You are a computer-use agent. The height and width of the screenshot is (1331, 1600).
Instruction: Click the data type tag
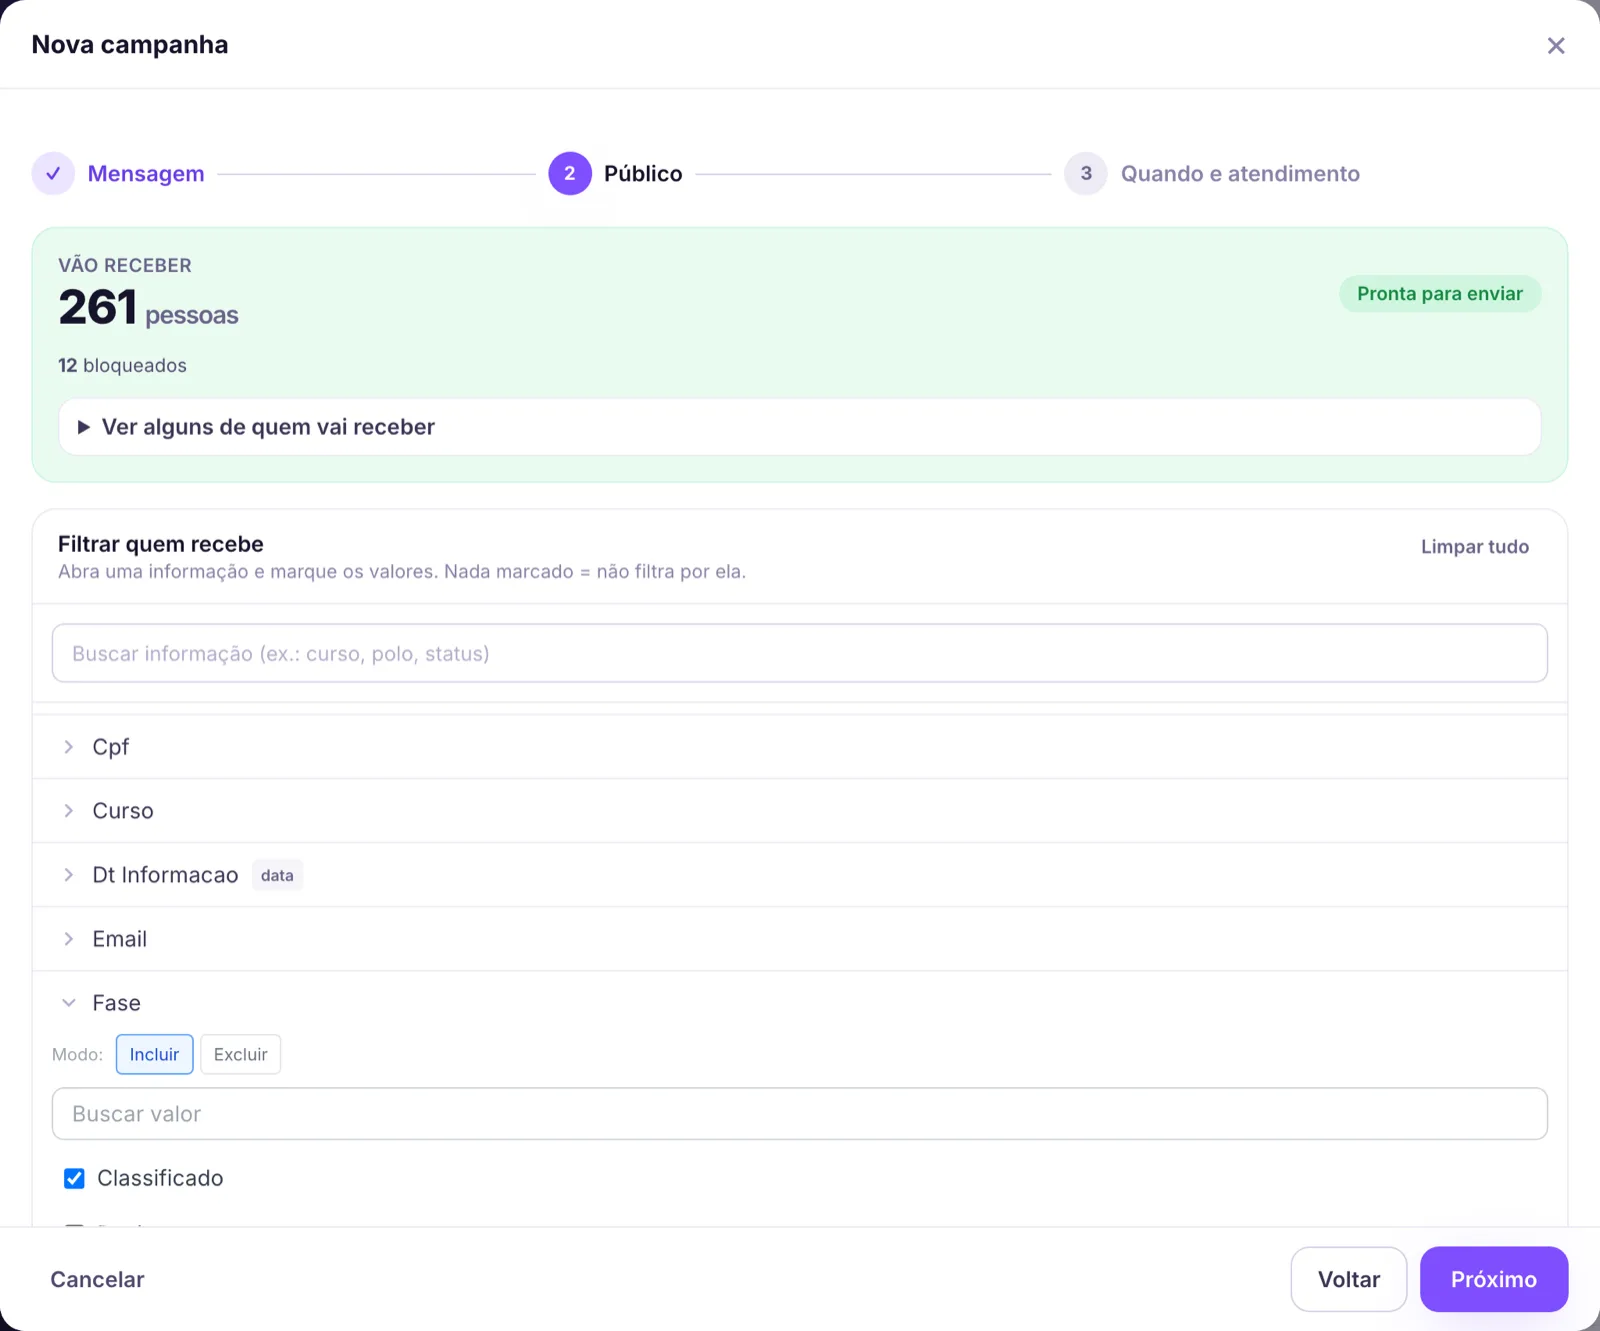[x=277, y=875]
